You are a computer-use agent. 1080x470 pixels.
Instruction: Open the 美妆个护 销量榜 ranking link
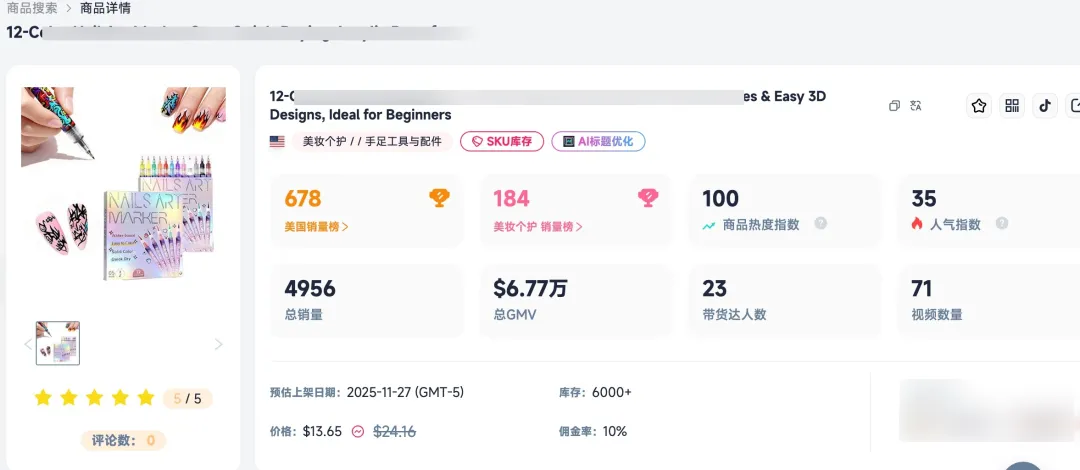(x=537, y=227)
